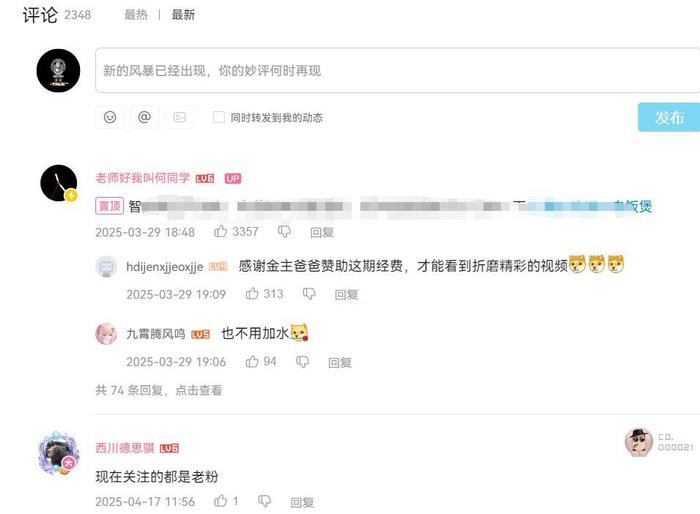Switch to 最热 sort tab
The width and height of the screenshot is (700, 514).
point(136,15)
